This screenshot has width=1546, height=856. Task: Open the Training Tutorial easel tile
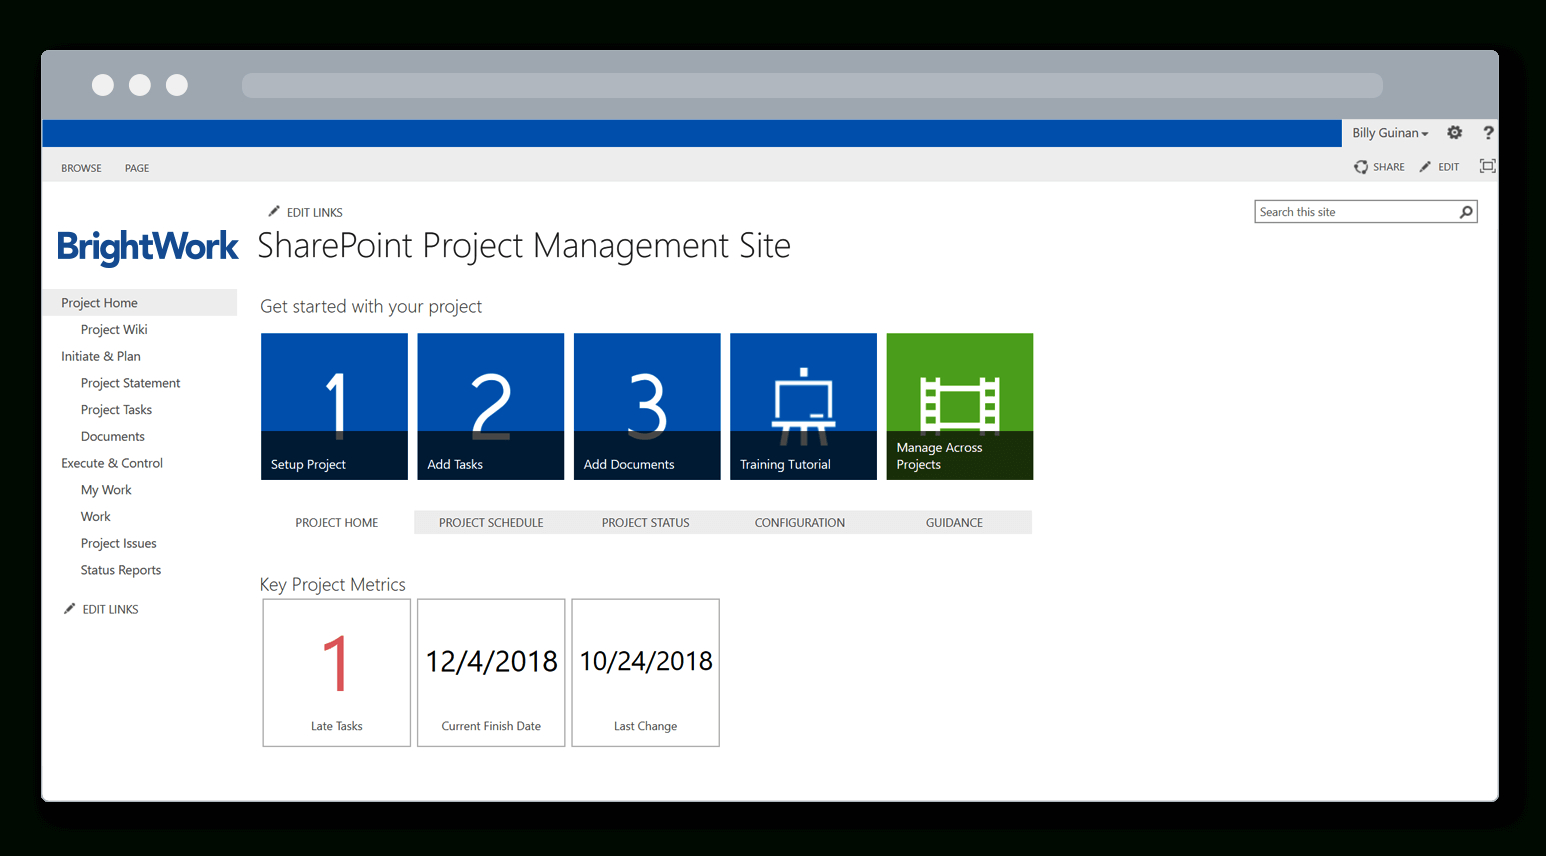click(803, 406)
